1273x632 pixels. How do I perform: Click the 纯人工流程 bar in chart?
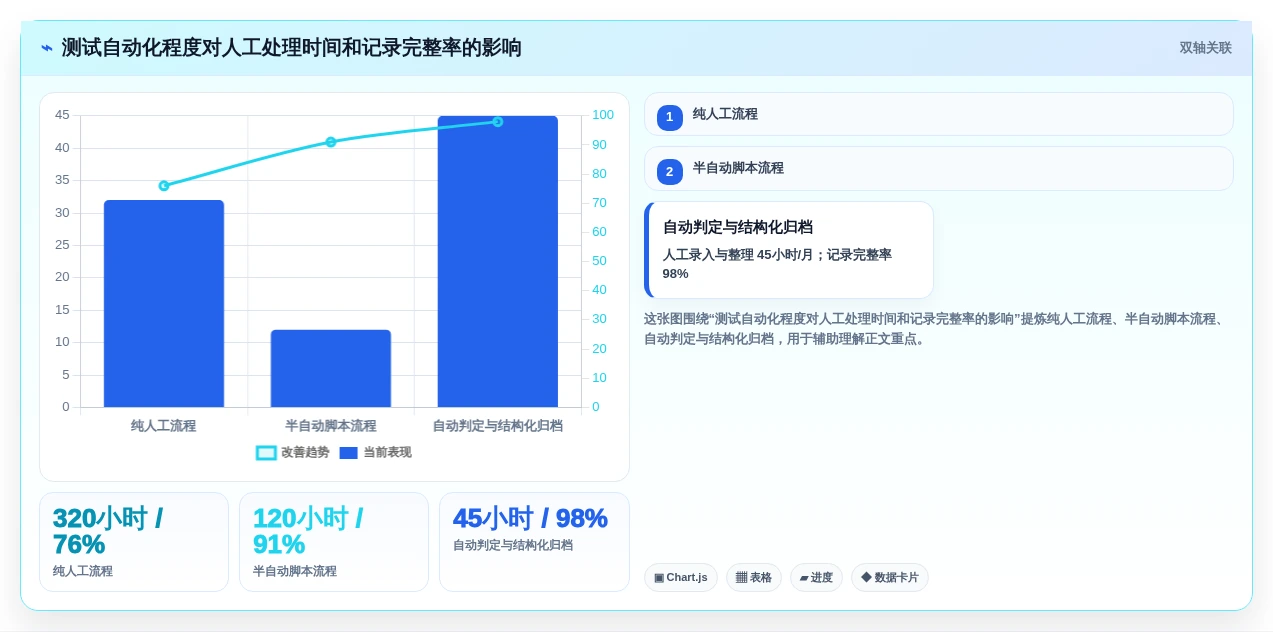[164, 304]
